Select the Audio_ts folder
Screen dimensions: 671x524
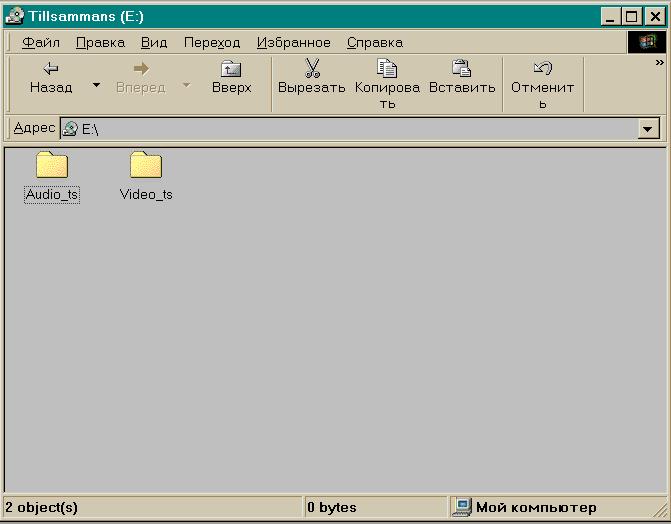click(x=52, y=167)
